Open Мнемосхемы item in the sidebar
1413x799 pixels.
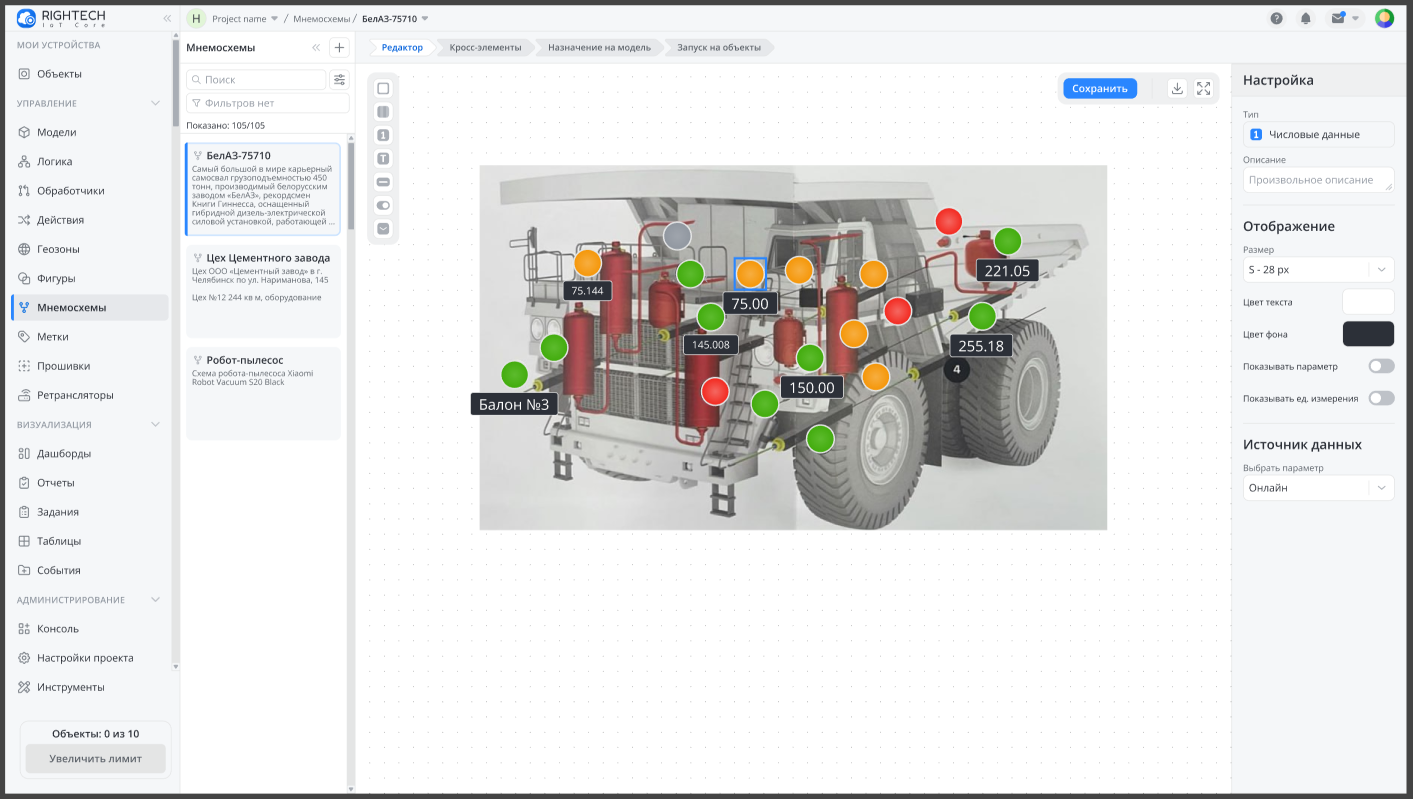pyautogui.click(x=89, y=307)
